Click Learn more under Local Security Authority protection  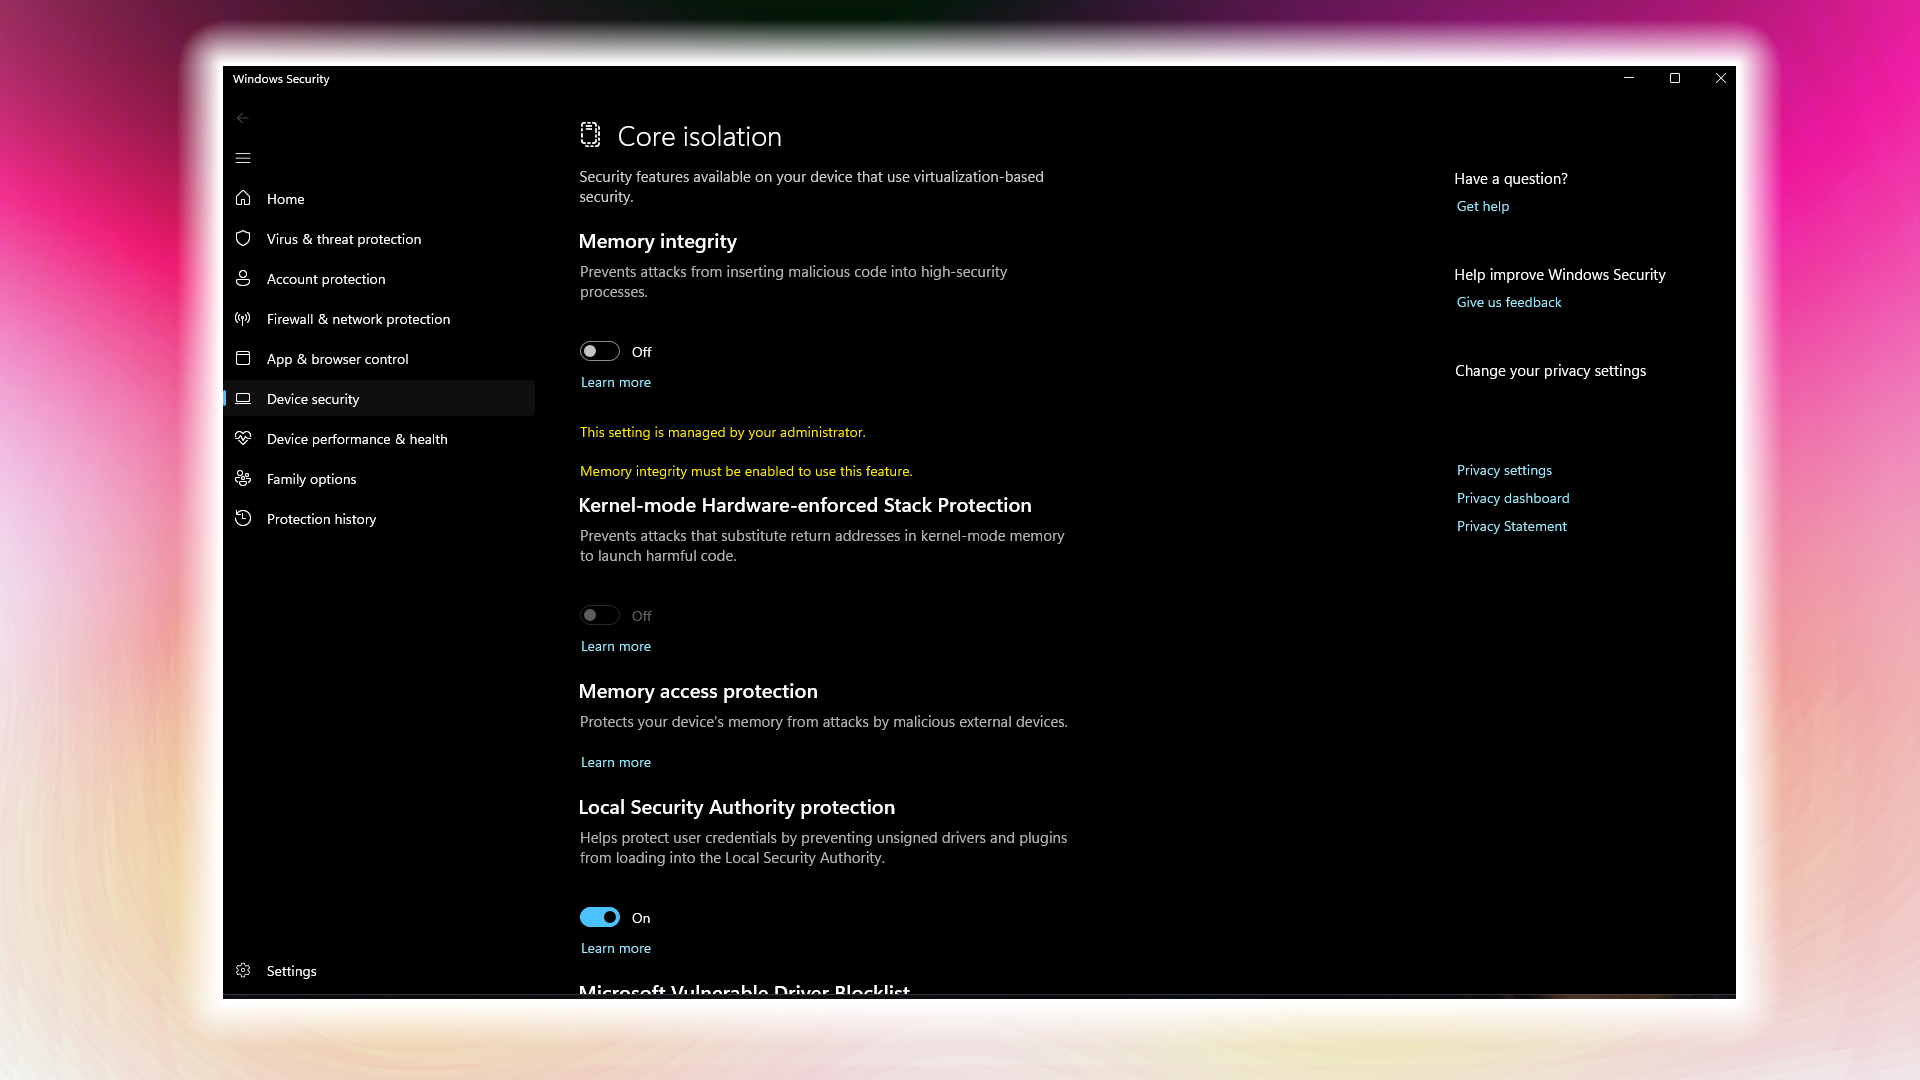click(x=616, y=948)
